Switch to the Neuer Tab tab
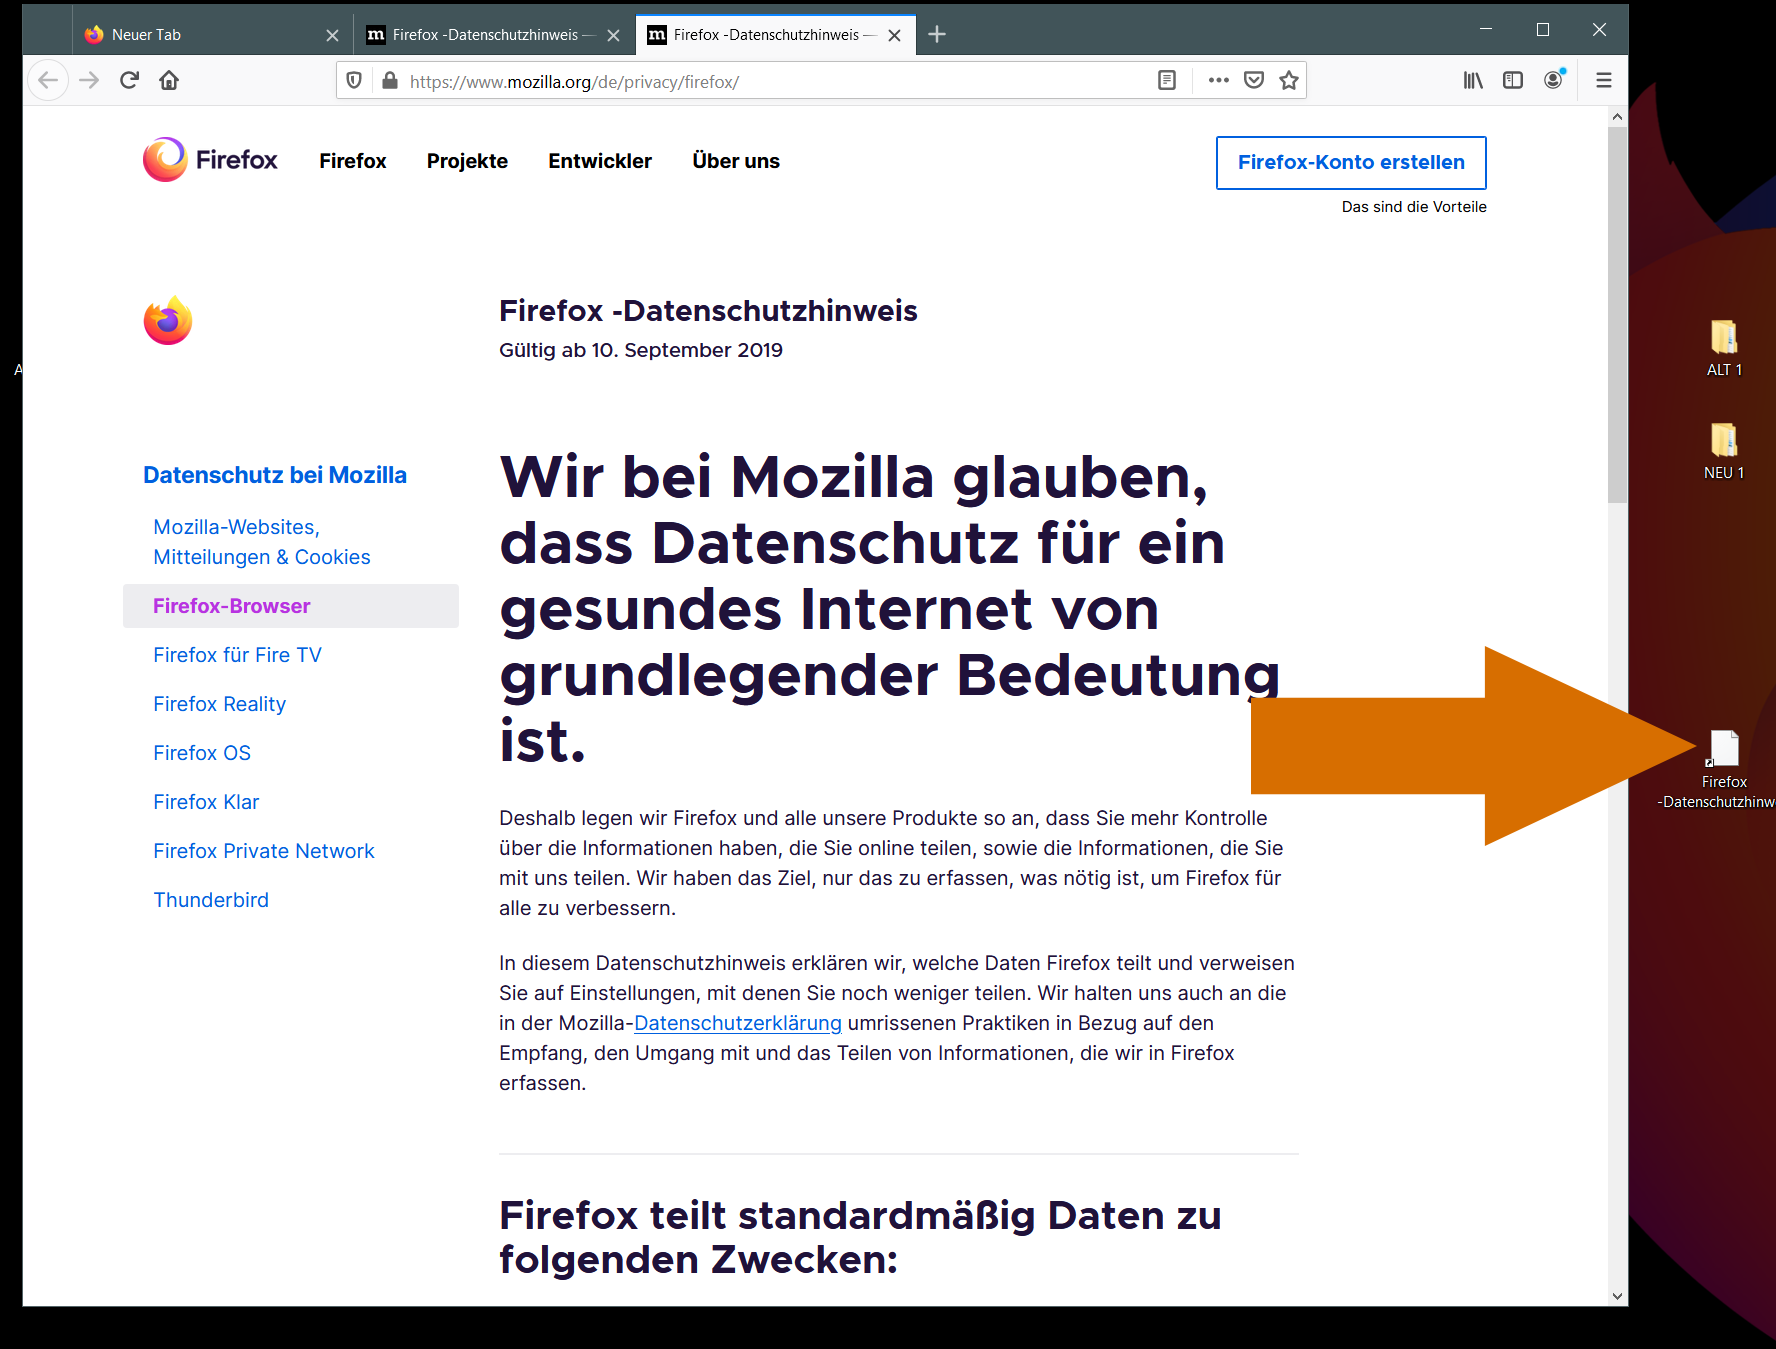The image size is (1776, 1349). [x=213, y=35]
